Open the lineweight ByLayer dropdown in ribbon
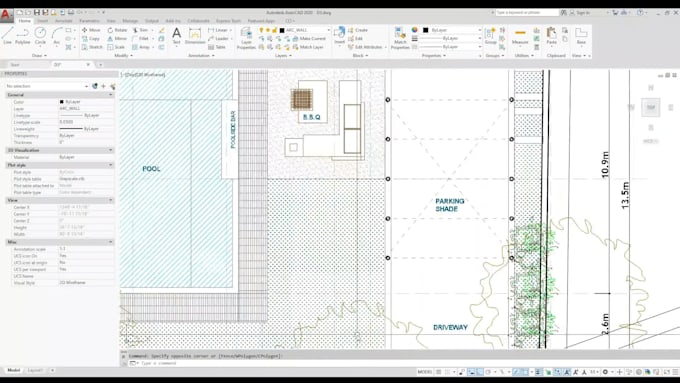The image size is (680, 383). pyautogui.click(x=452, y=38)
